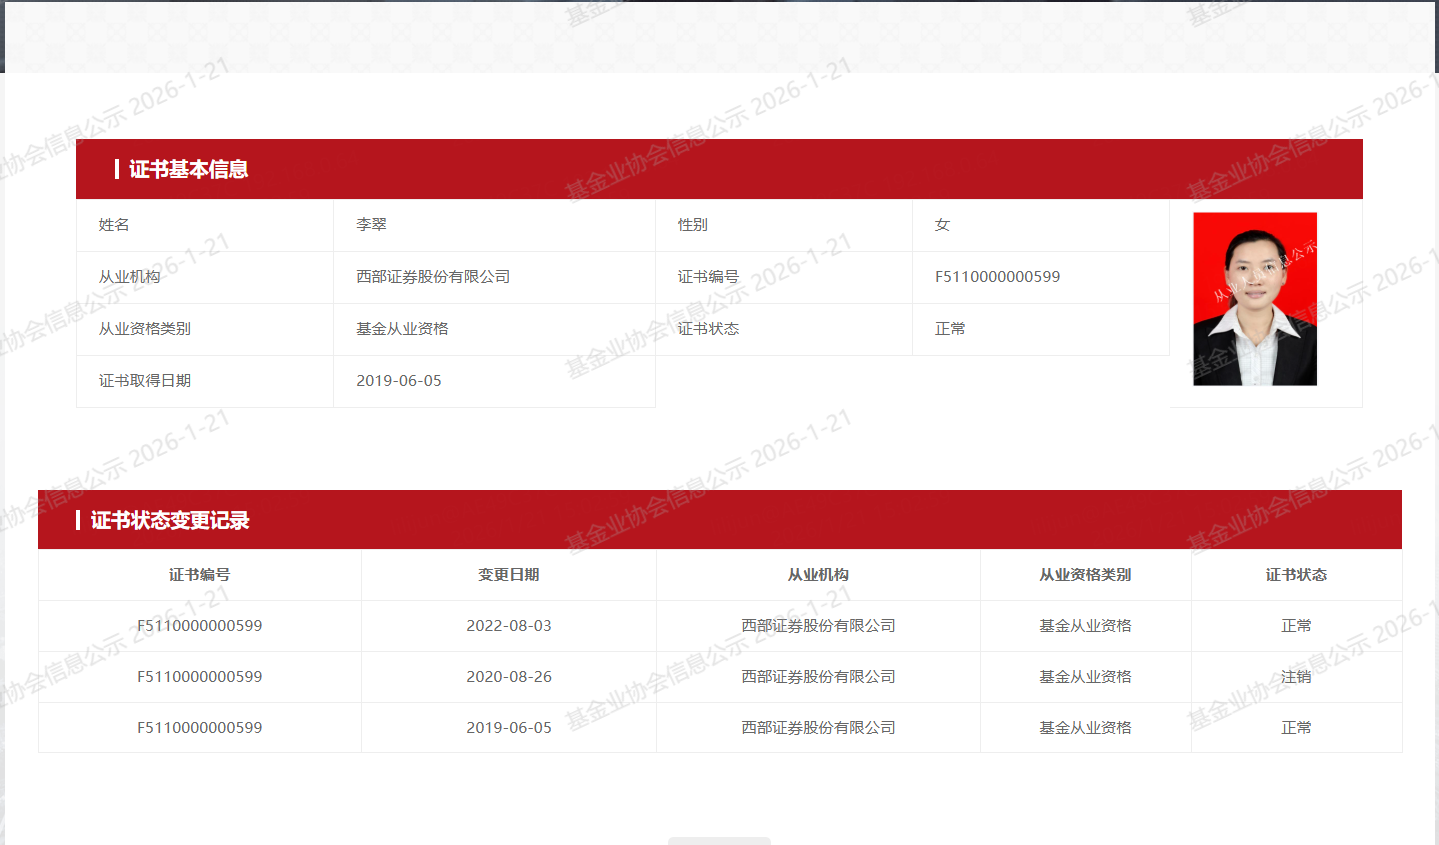Click the 从业机构 column header in change records

[x=817, y=575]
